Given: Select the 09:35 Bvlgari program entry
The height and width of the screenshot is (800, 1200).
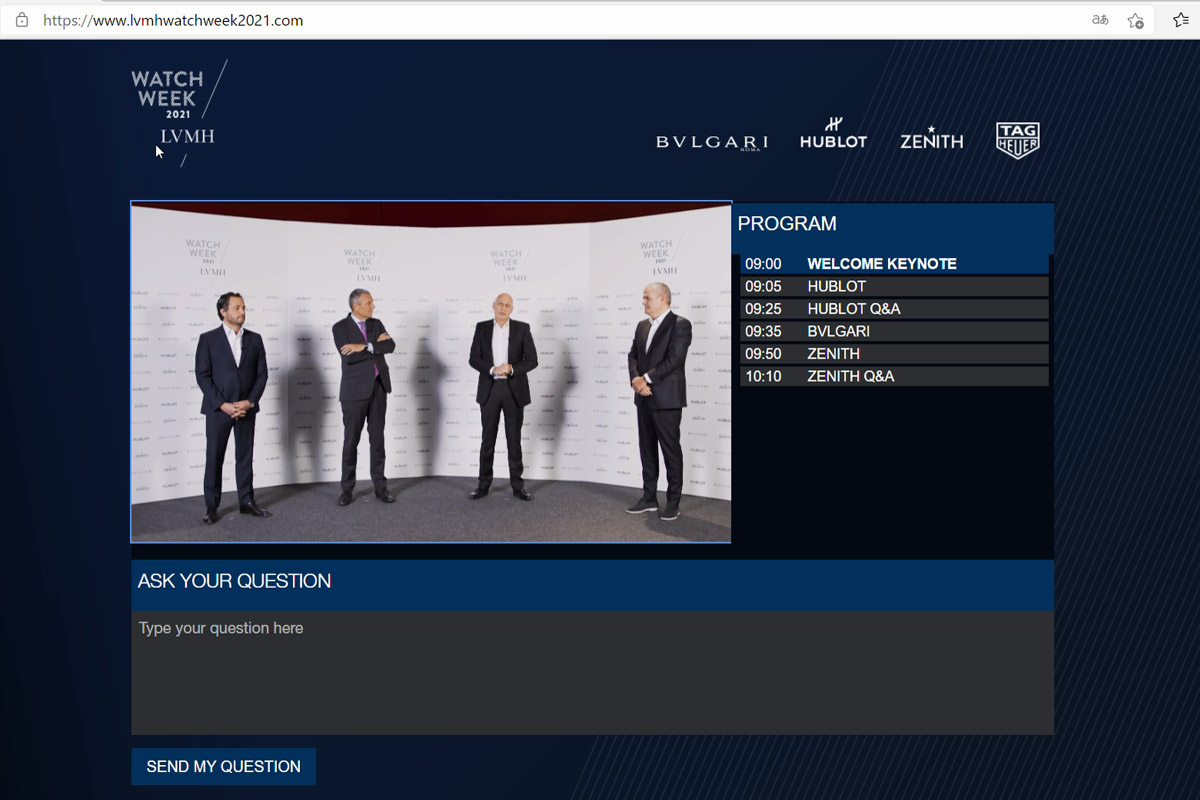Looking at the screenshot, I should click(893, 331).
